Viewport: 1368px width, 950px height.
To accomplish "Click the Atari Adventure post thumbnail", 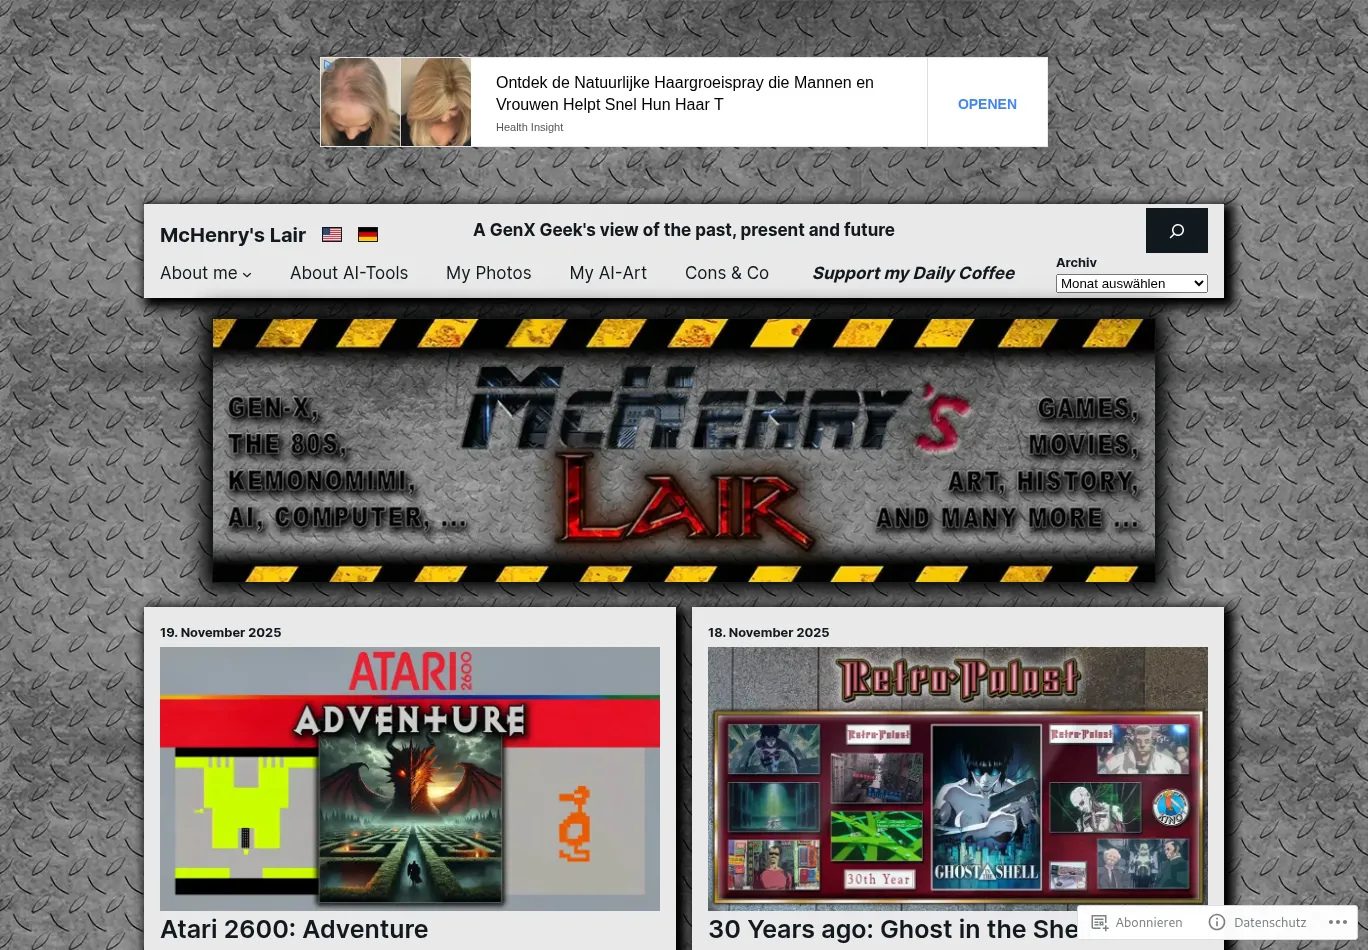I will (410, 778).
